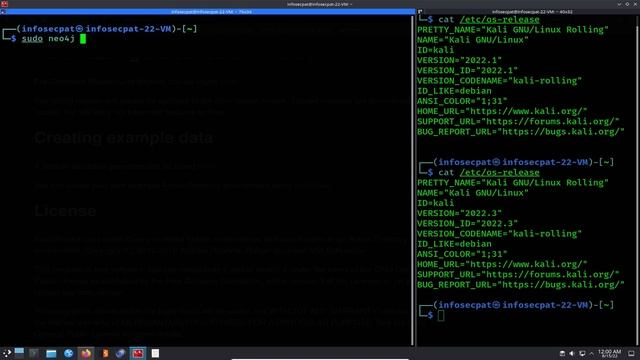Open the white document text editor icon
Screen dimensions: 640x360
click(x=155, y=353)
